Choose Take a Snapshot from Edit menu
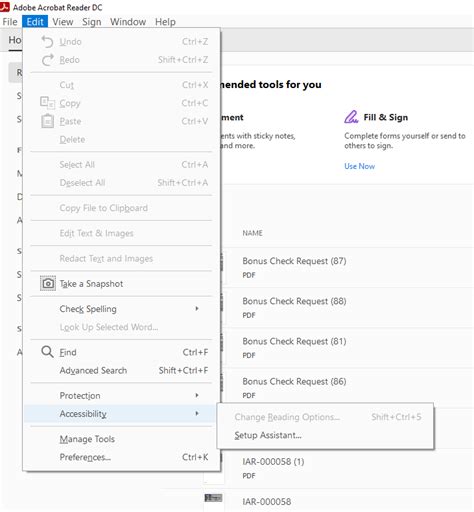 121,284
